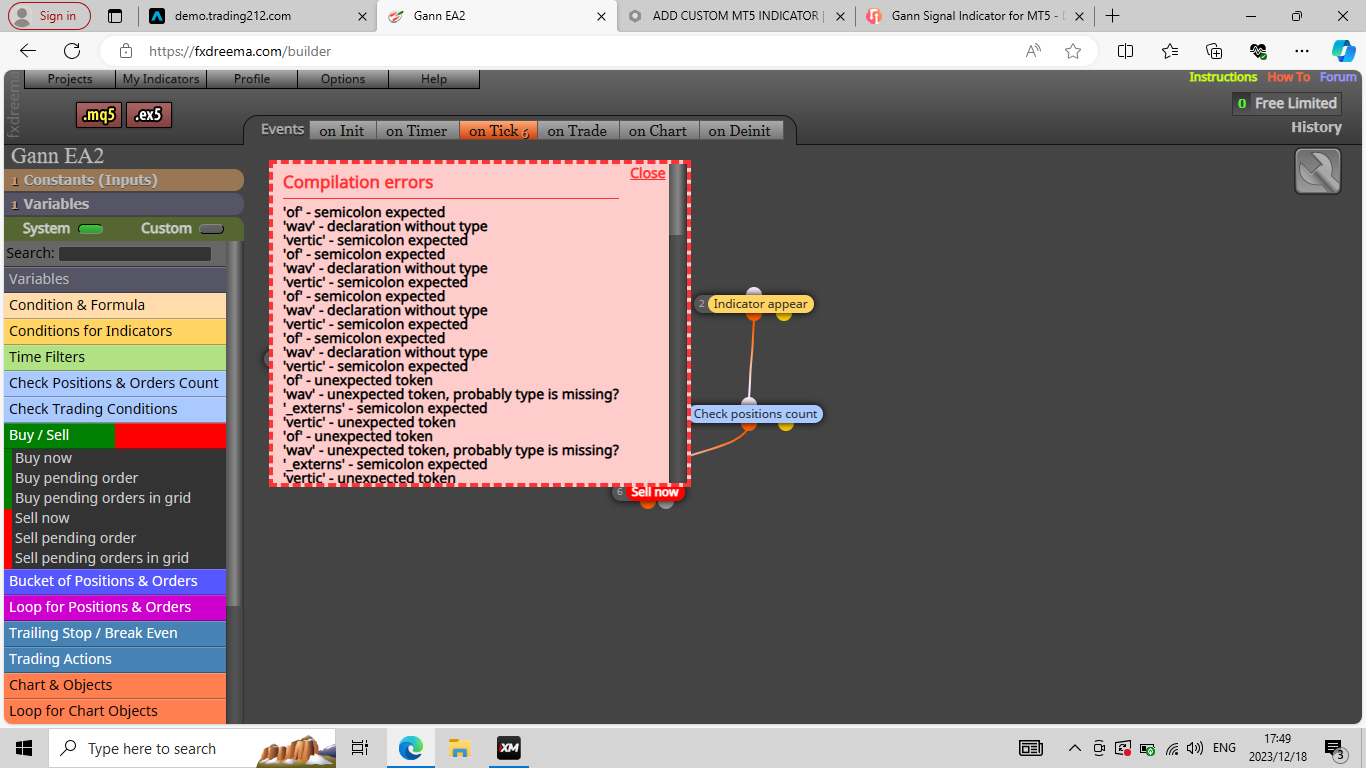Open Windows Start menu

click(x=24, y=748)
